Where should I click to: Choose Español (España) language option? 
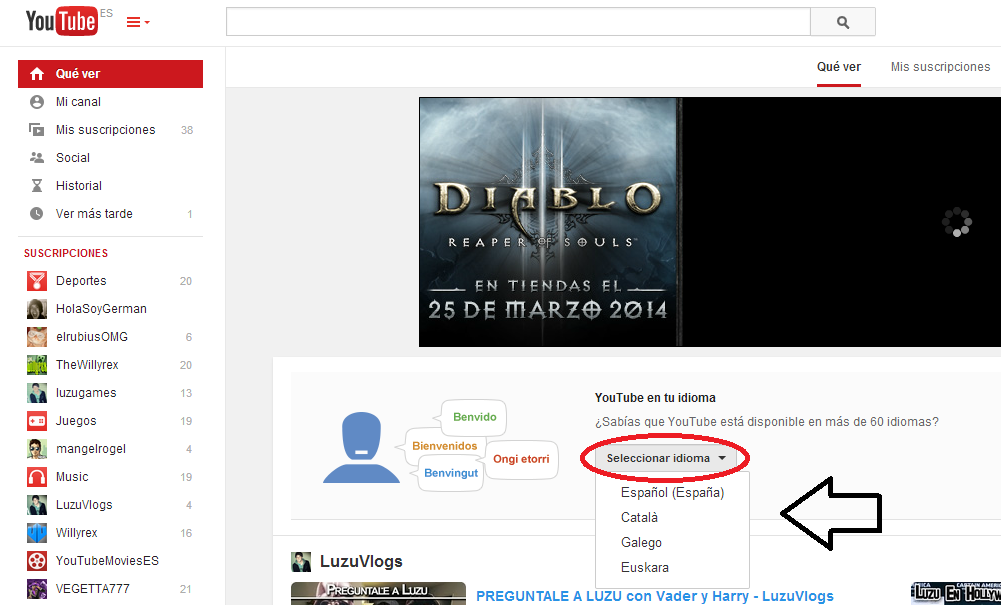[x=672, y=493]
